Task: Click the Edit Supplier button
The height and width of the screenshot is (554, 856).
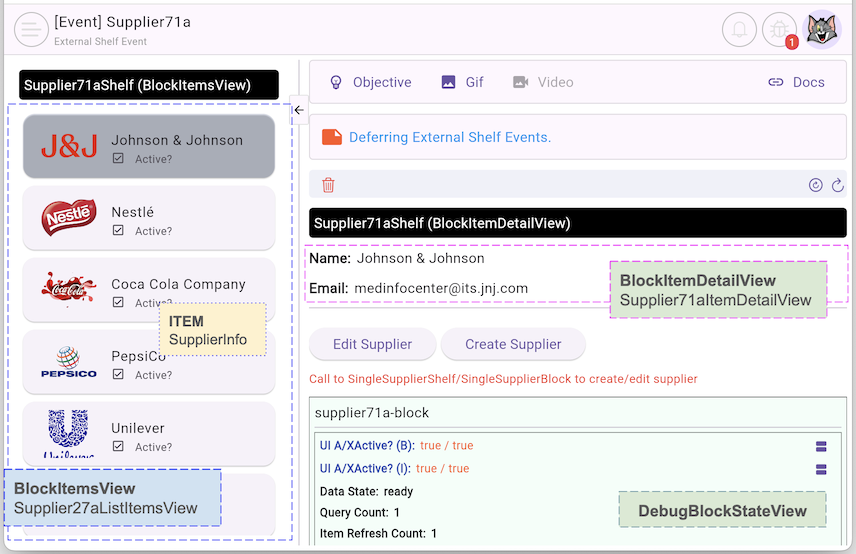Action: 372,344
